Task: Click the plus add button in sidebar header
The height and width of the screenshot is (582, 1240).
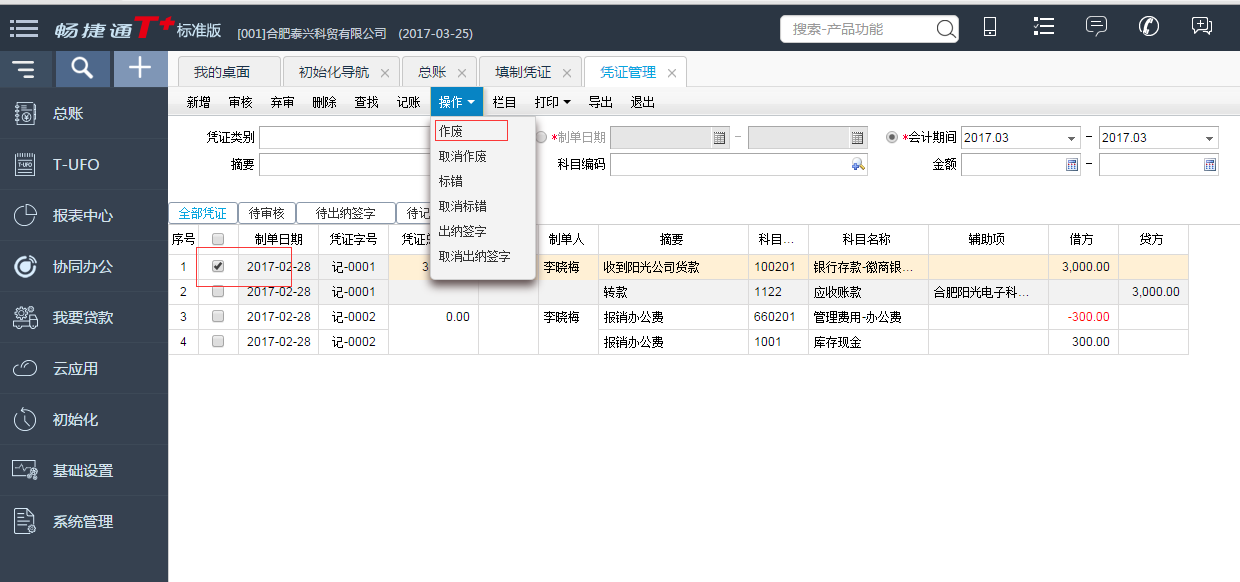Action: [x=140, y=68]
